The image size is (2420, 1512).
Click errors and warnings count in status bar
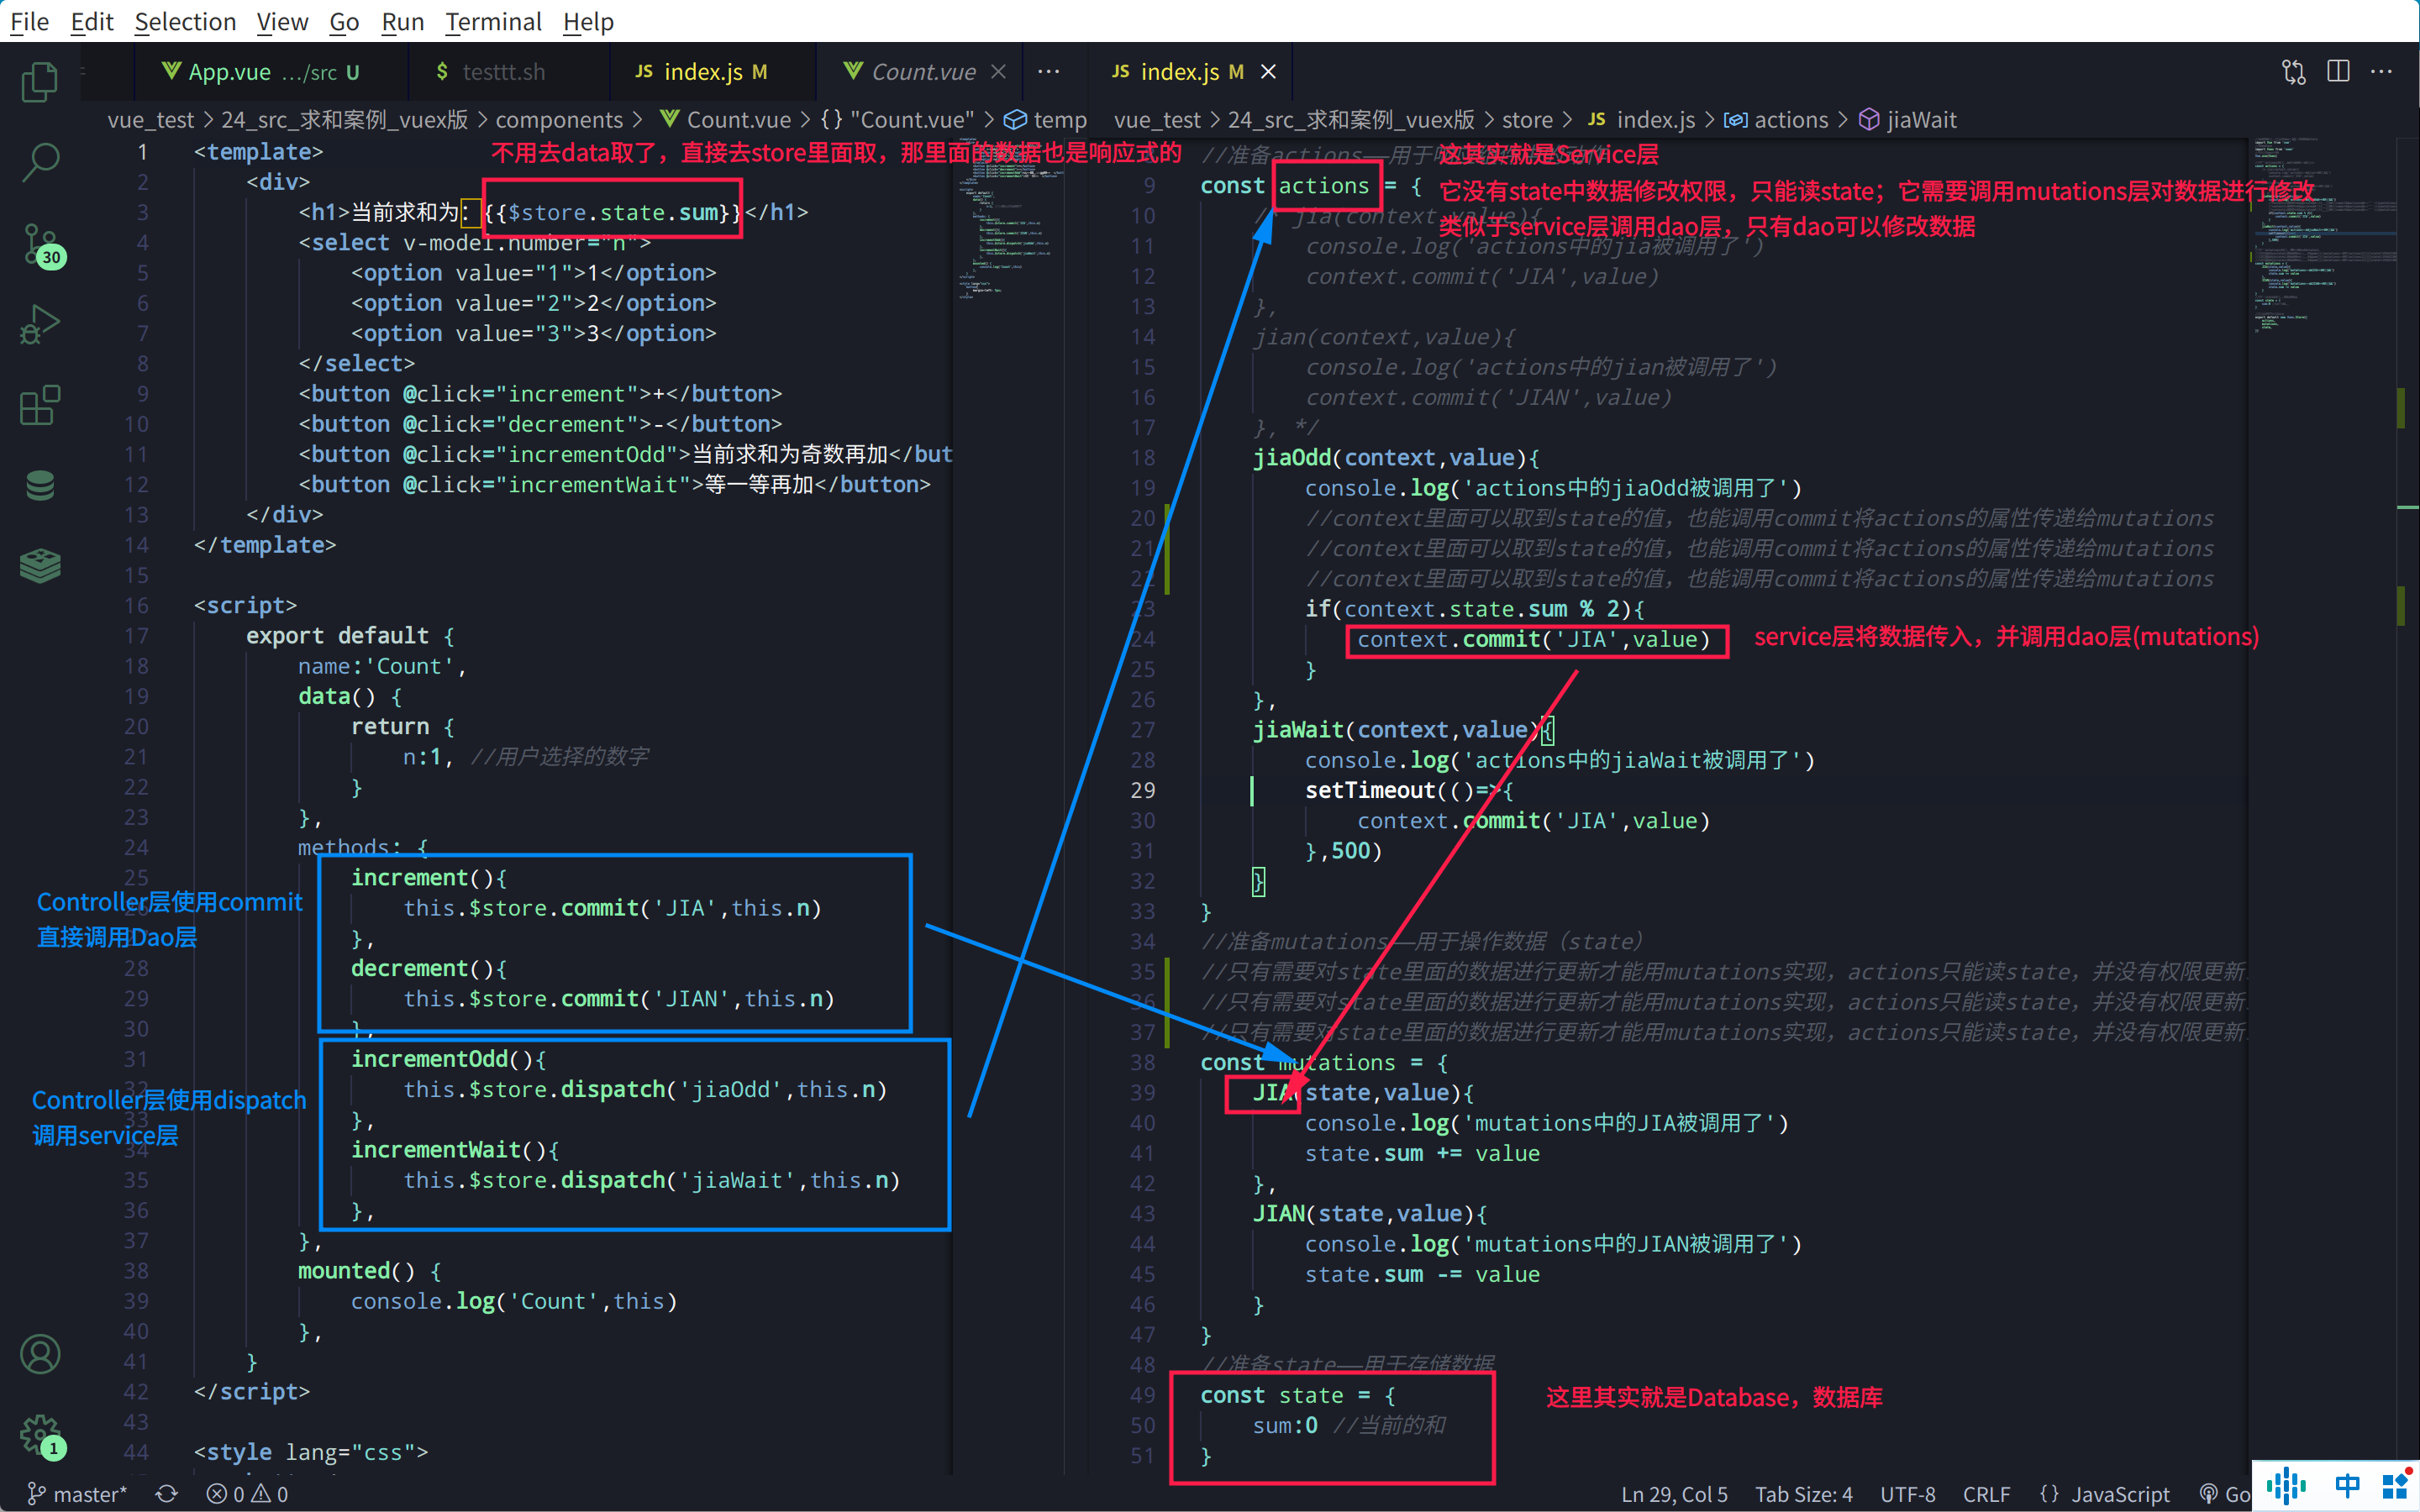coord(247,1494)
